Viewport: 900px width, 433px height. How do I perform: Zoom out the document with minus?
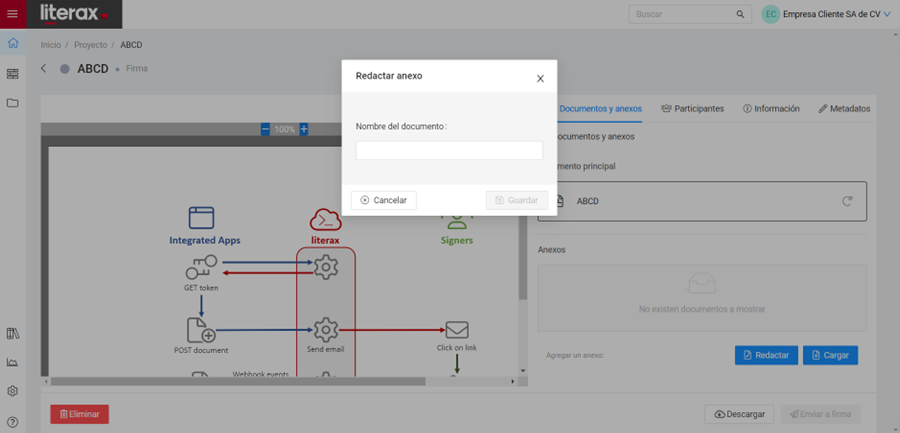(x=265, y=129)
